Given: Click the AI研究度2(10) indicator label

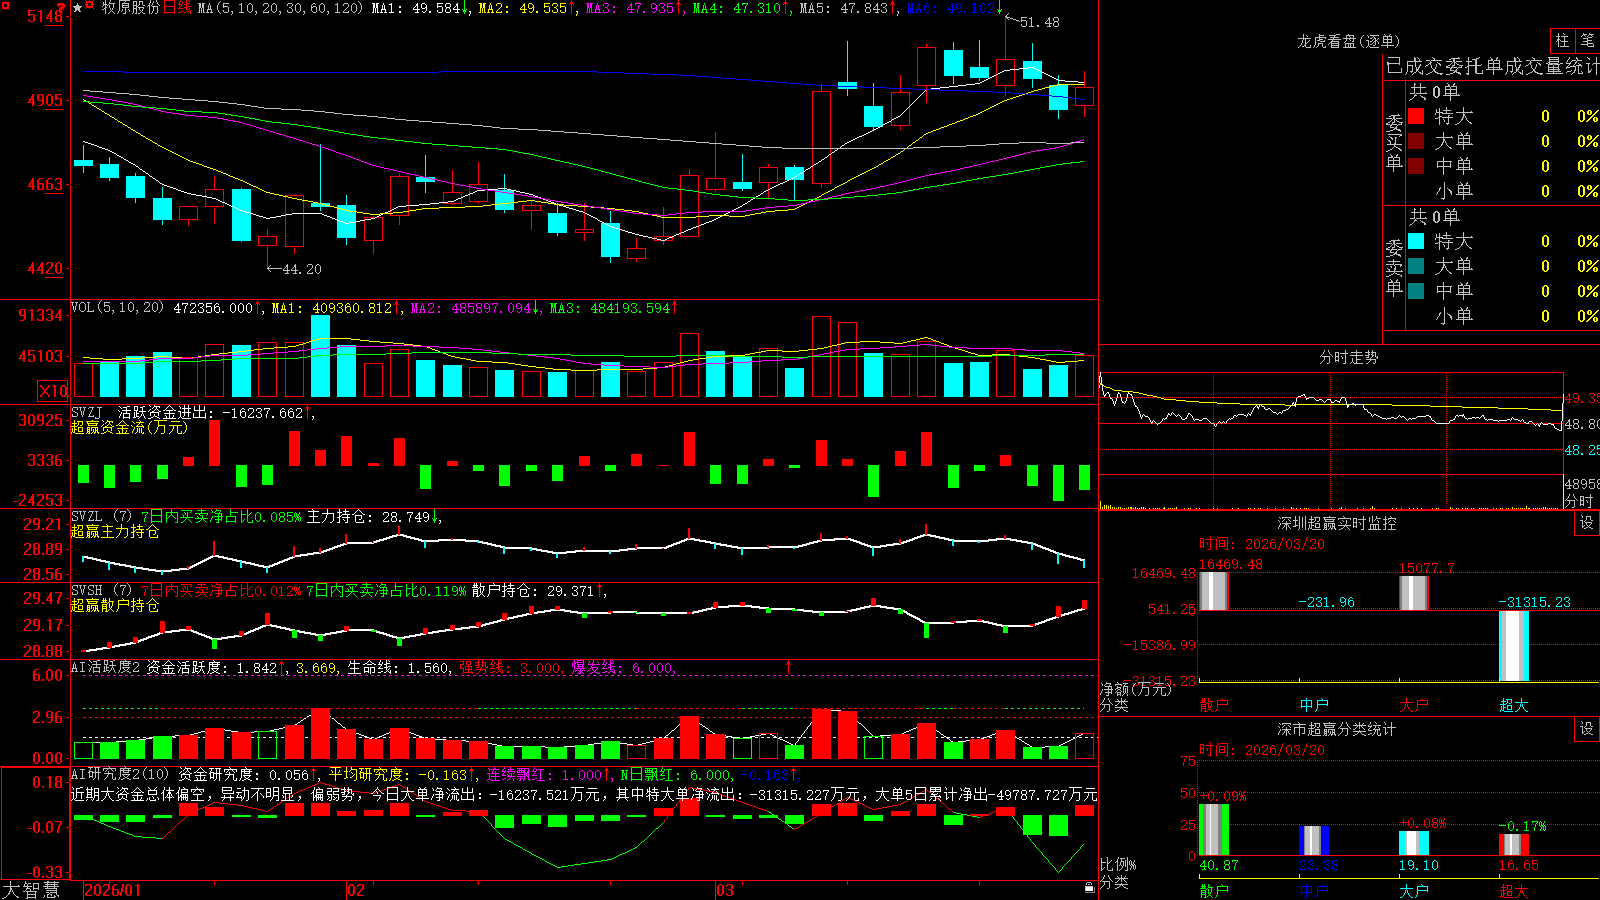Looking at the screenshot, I should click(x=120, y=774).
